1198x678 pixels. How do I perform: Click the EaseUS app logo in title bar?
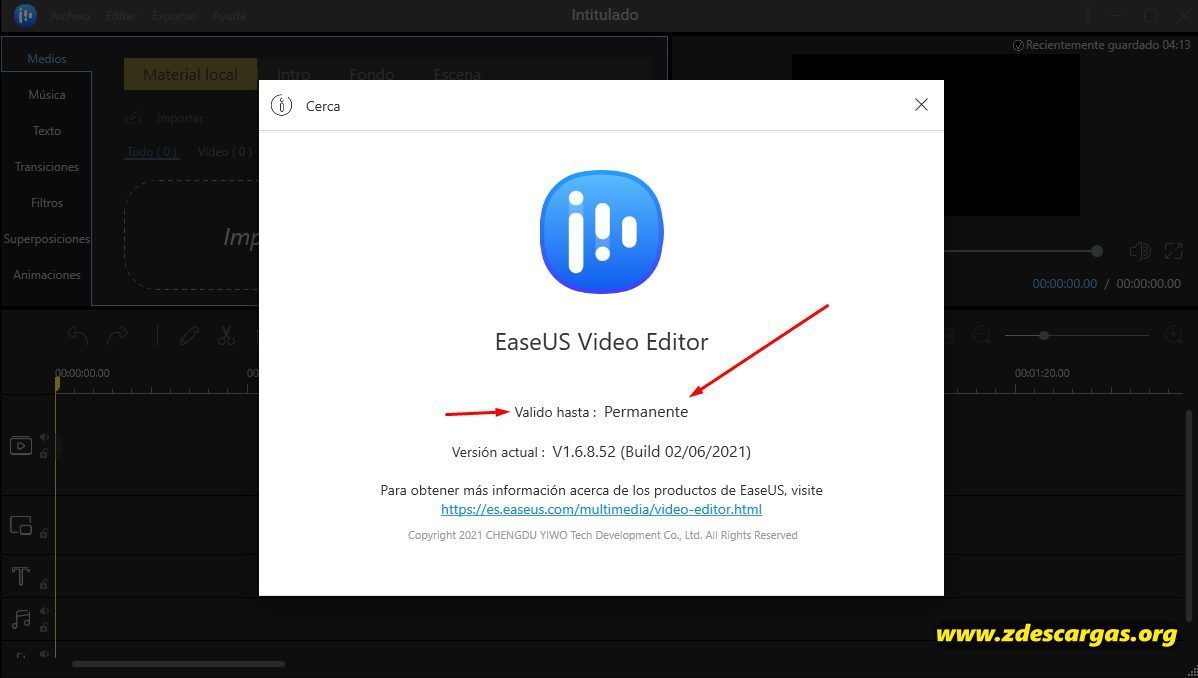tap(24, 15)
